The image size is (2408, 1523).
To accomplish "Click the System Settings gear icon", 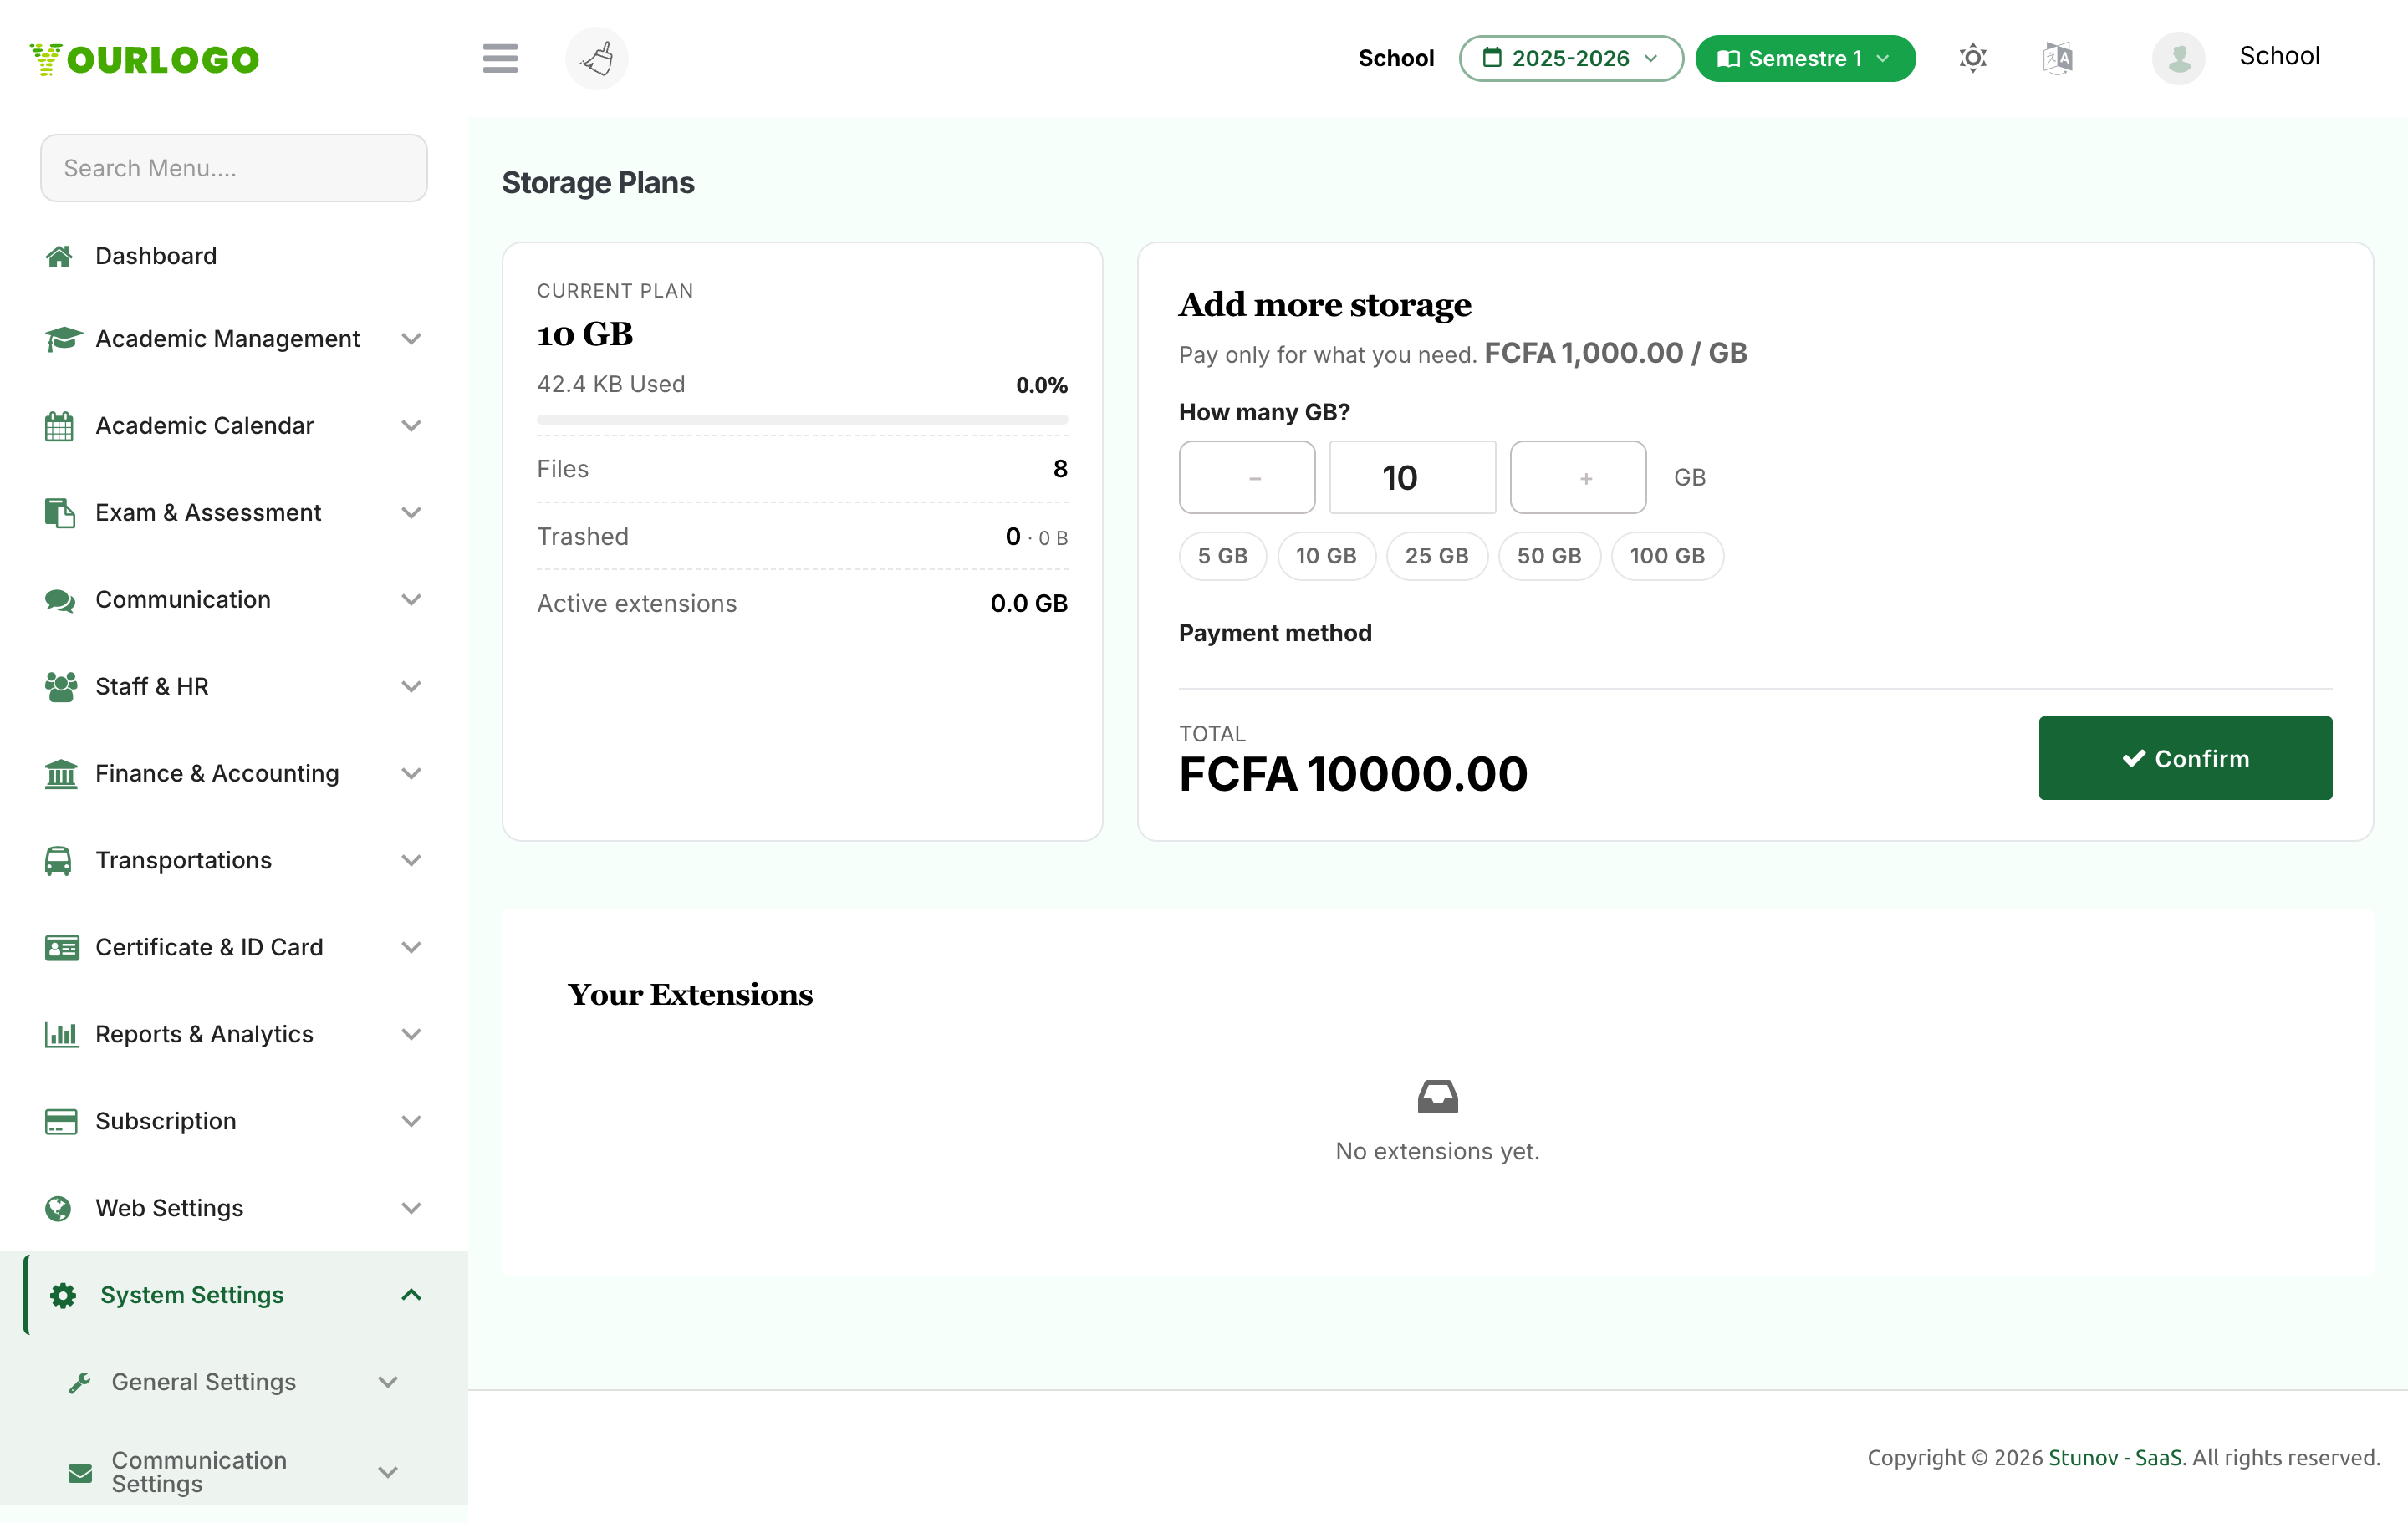I will pos(63,1296).
